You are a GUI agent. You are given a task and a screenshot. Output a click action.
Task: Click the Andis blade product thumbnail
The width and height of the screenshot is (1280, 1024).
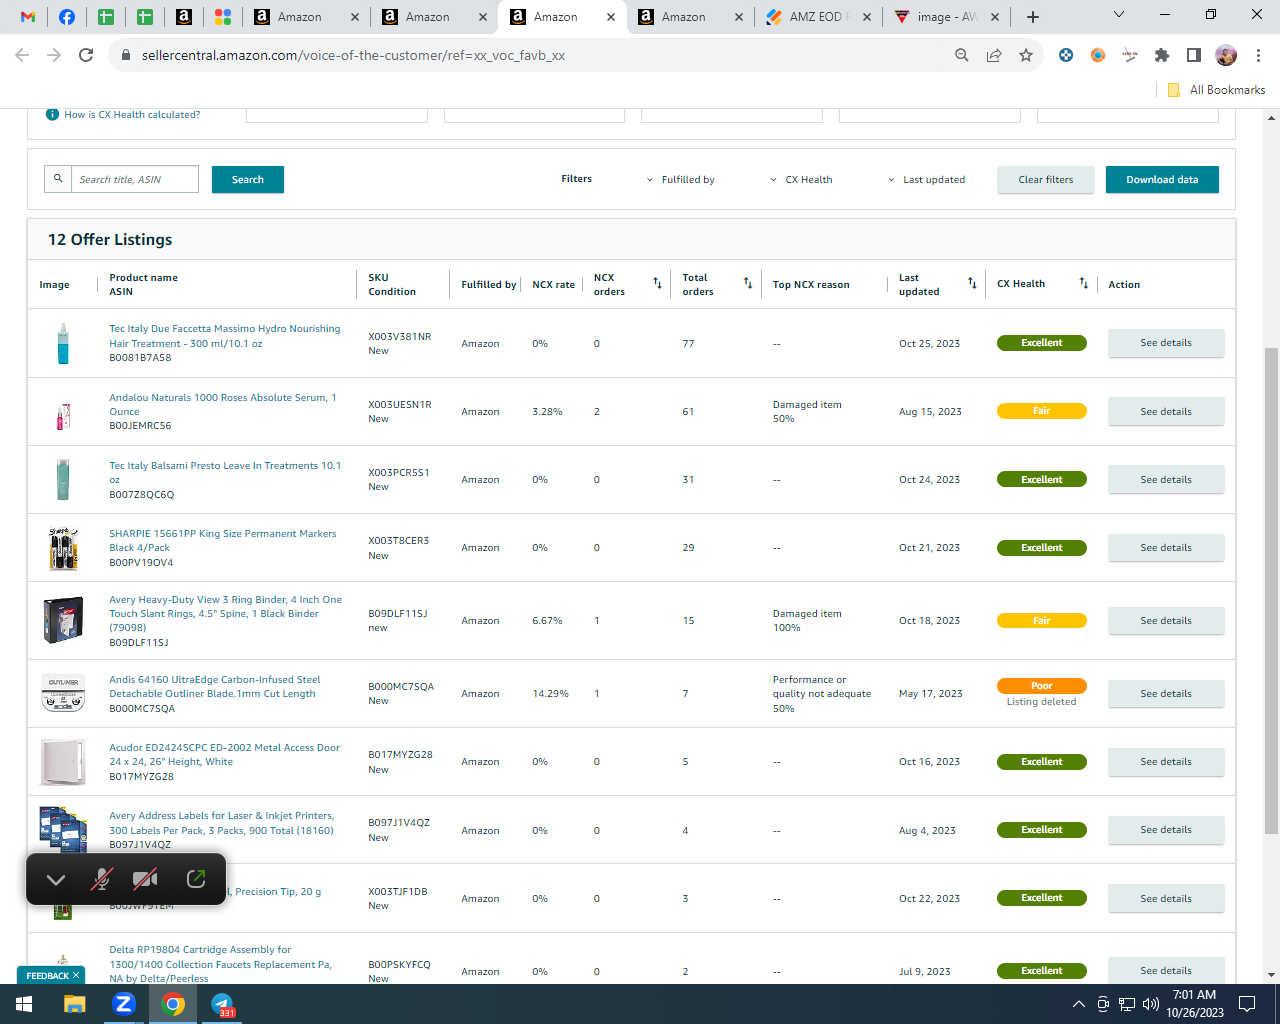pos(63,694)
